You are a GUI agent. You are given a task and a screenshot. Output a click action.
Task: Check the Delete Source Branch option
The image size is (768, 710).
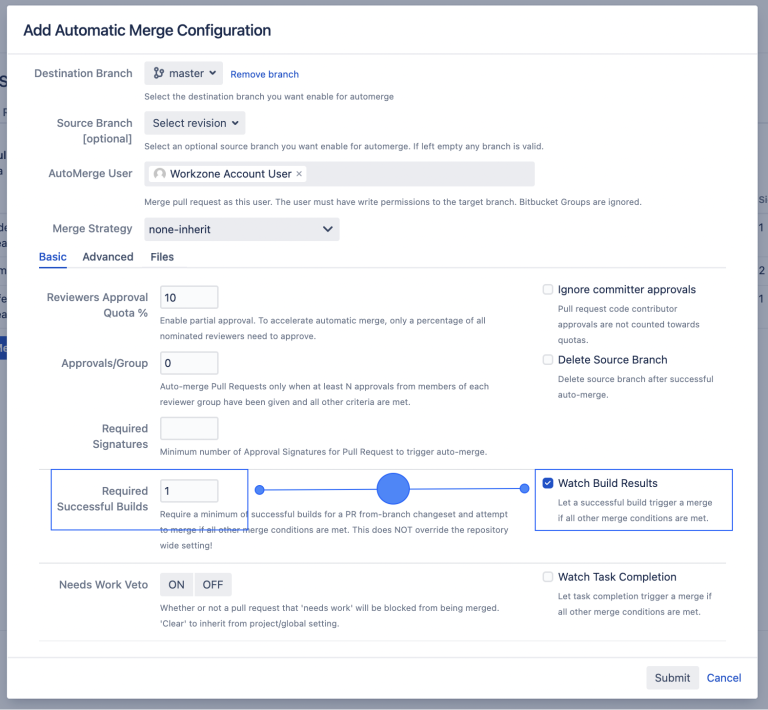click(547, 360)
